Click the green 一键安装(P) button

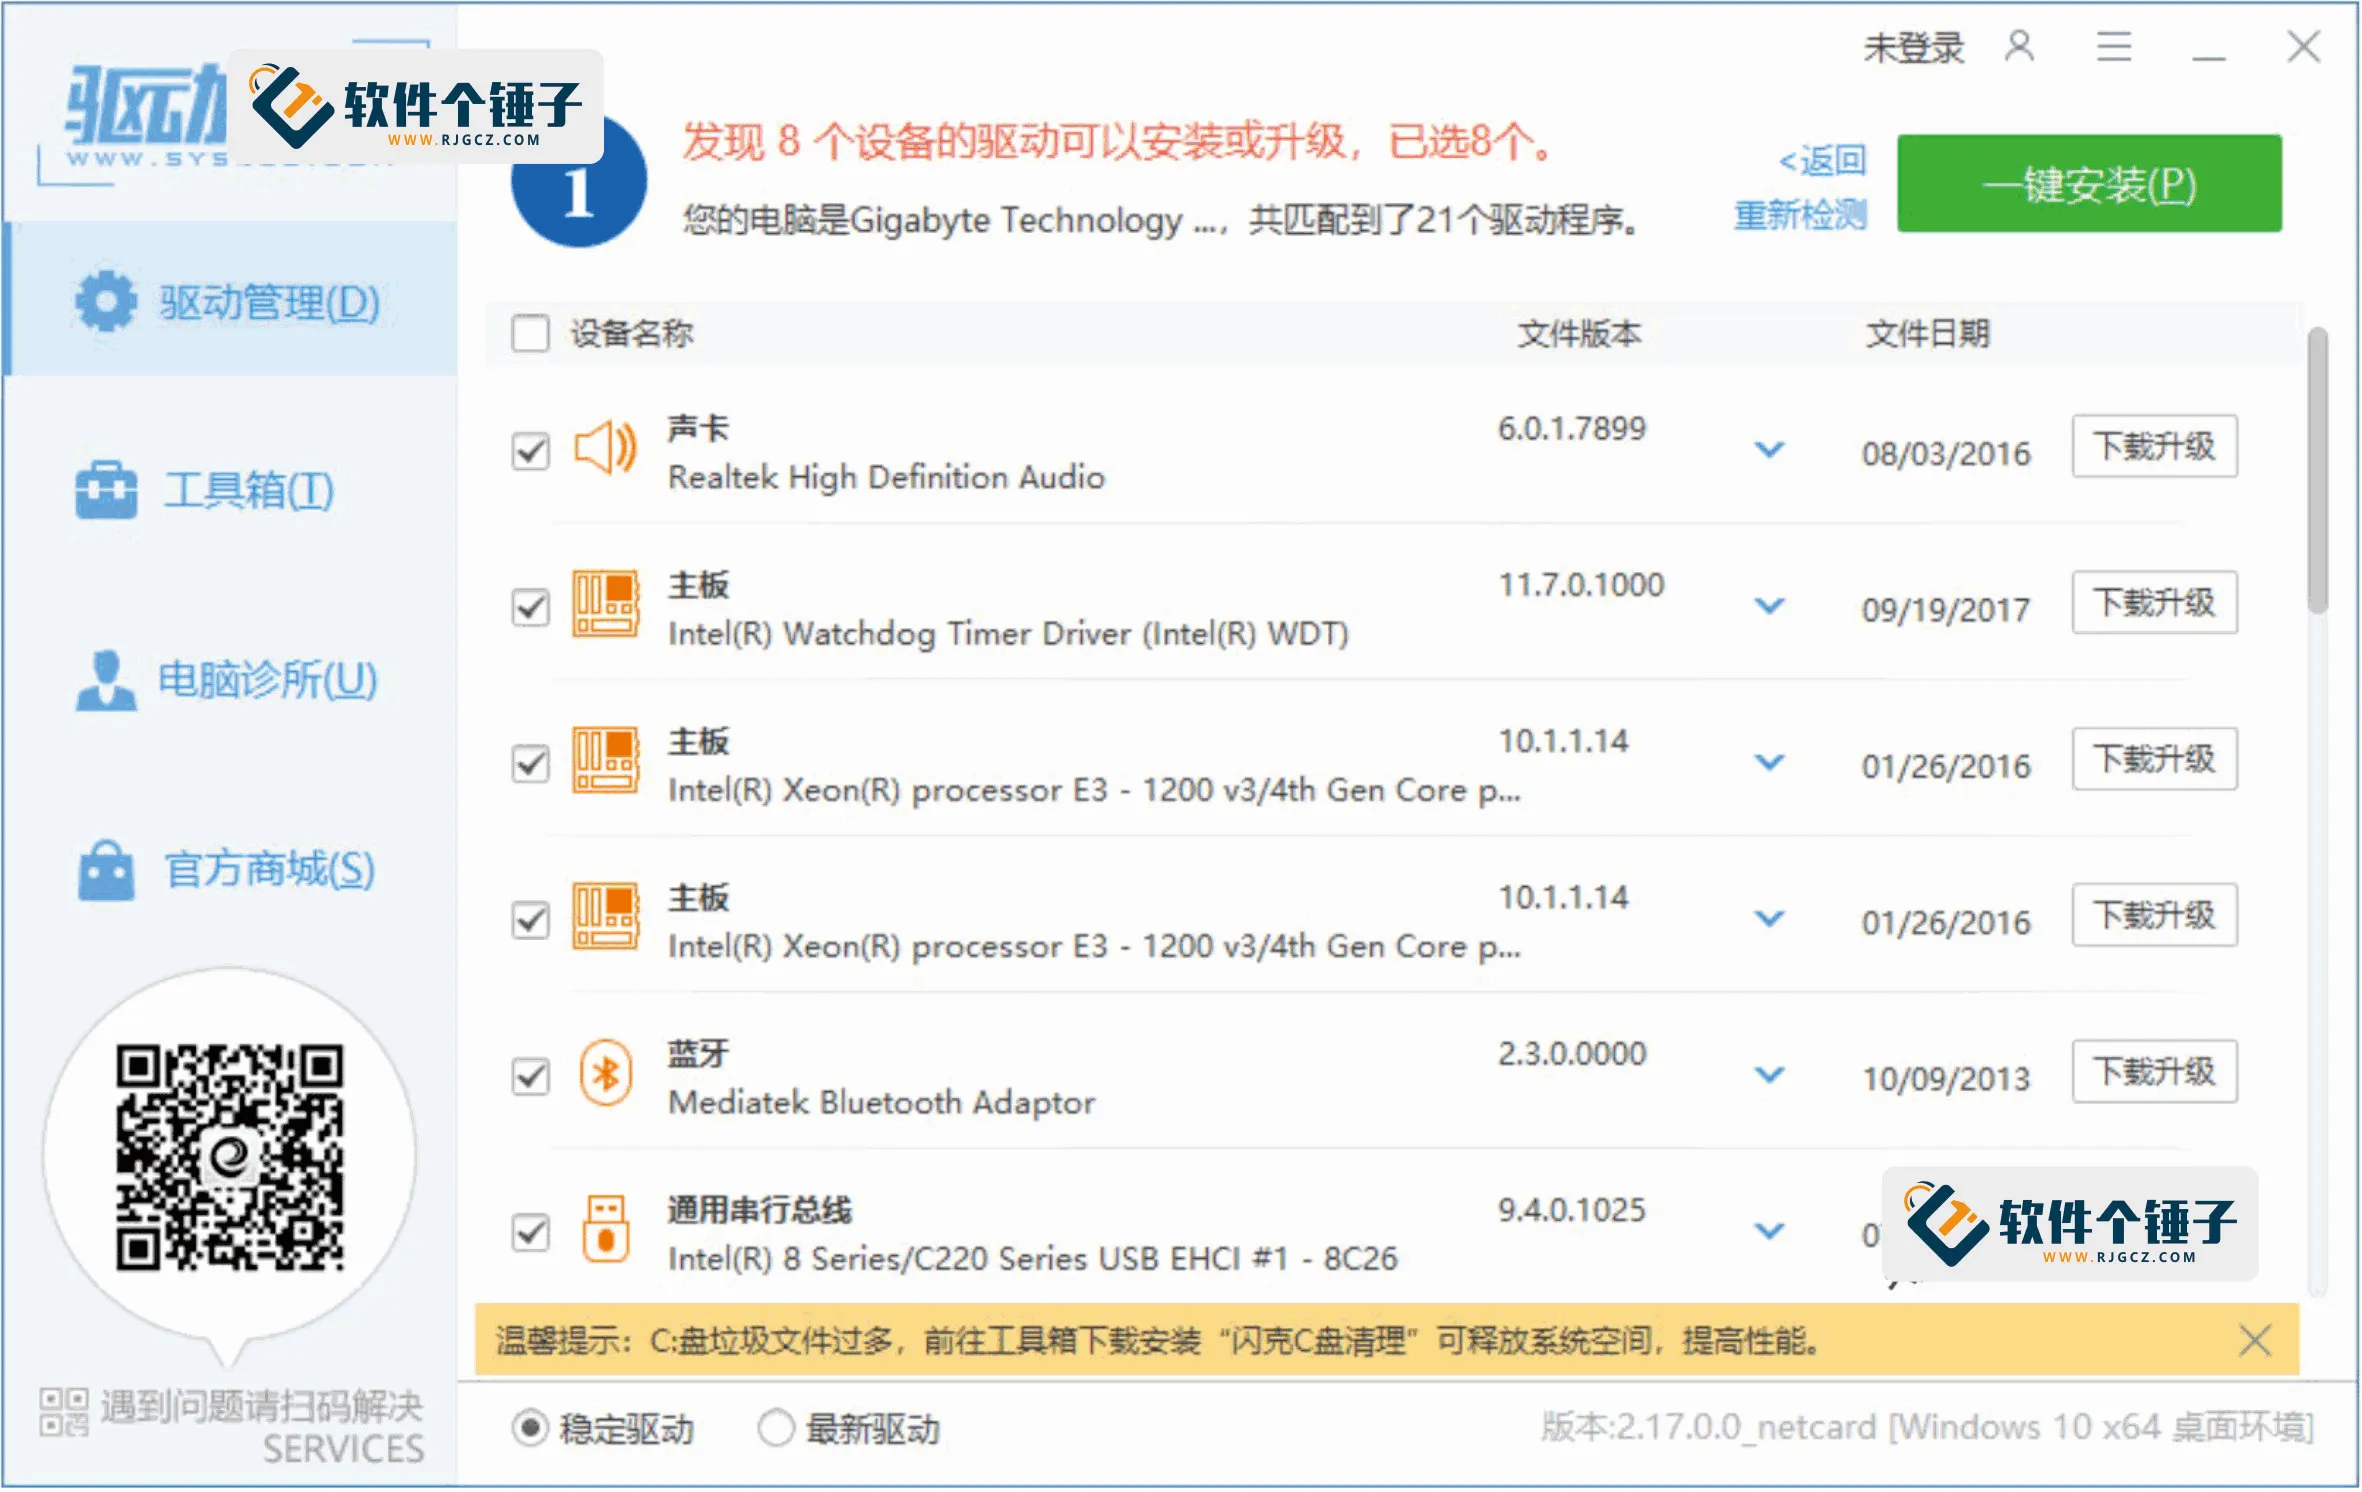(x=2089, y=183)
